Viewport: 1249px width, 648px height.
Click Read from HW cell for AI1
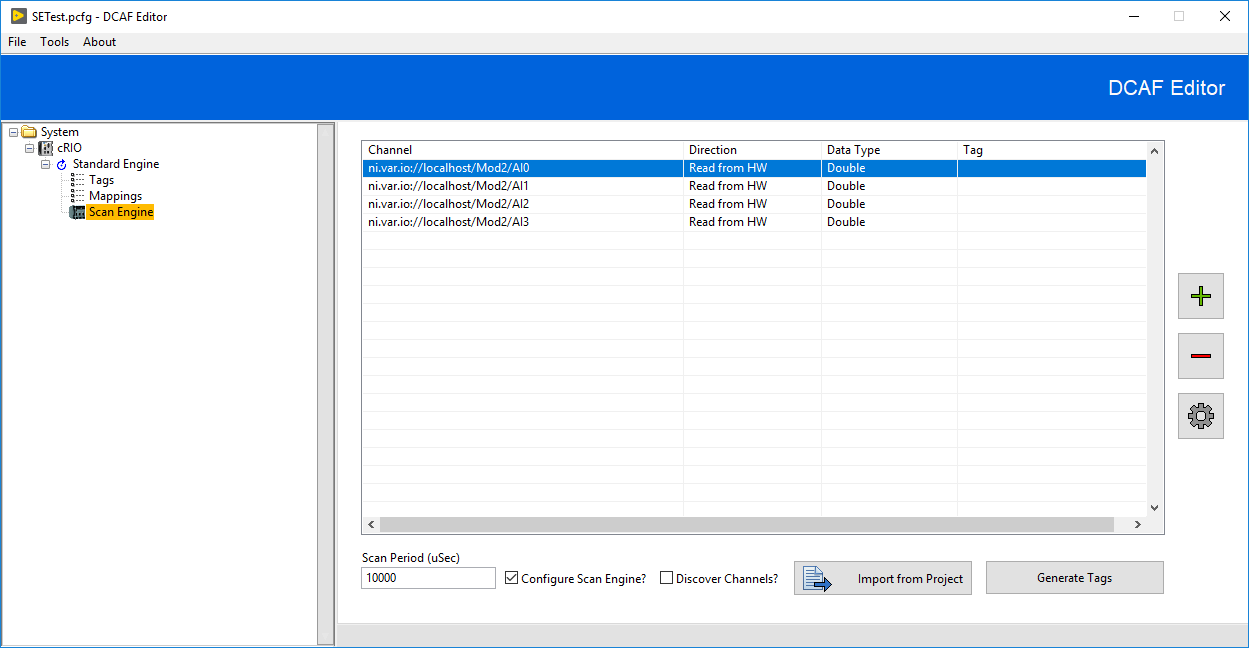(x=752, y=186)
